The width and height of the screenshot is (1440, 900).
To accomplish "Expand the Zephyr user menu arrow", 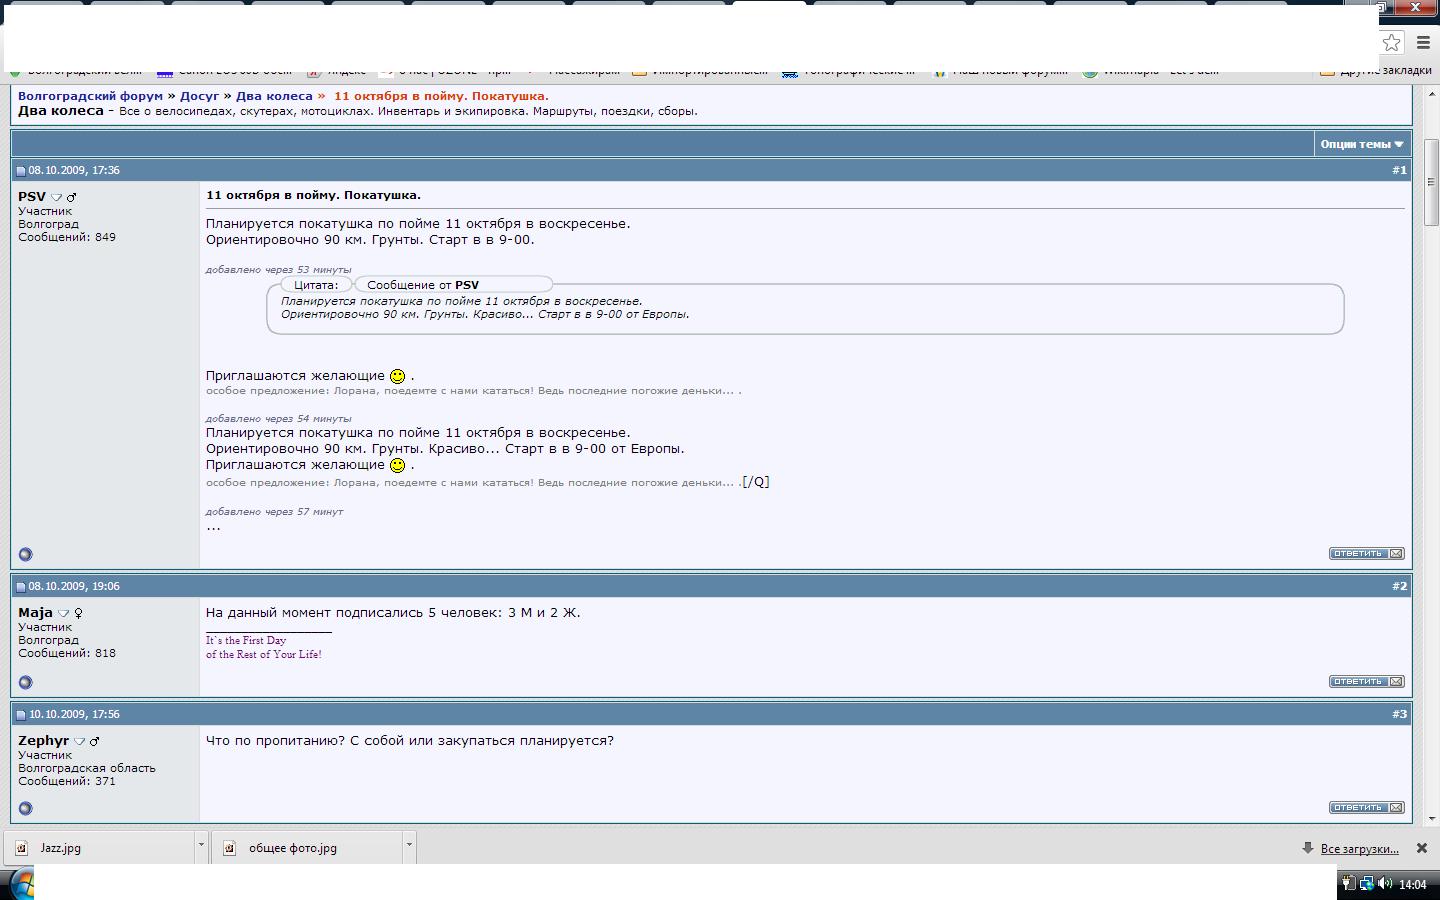I will coord(79,741).
